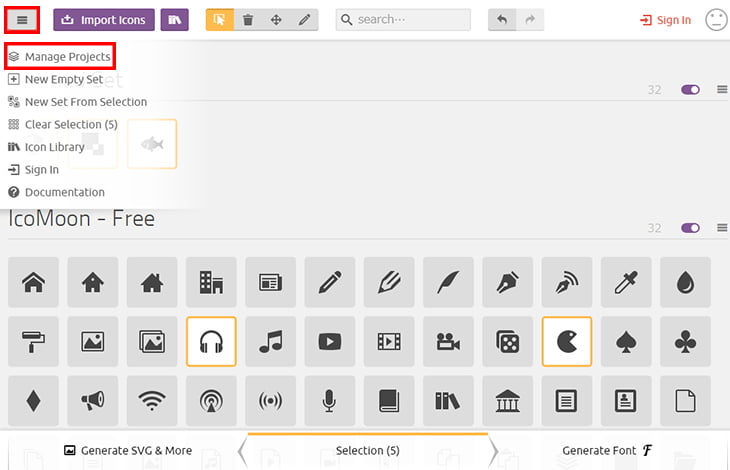Toggle the IcoMoon - Free set switch
Screen dimensions: 730x470
[x=690, y=228]
